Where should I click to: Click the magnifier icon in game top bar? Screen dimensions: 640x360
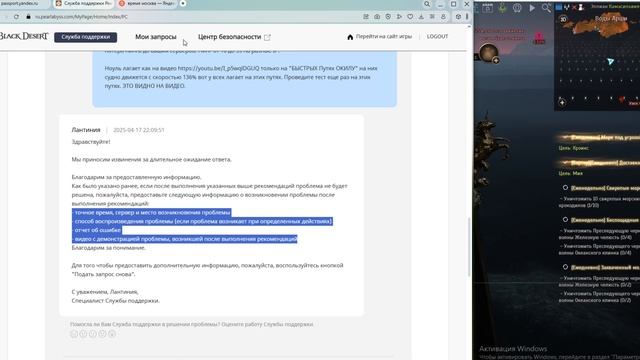[x=546, y=8]
